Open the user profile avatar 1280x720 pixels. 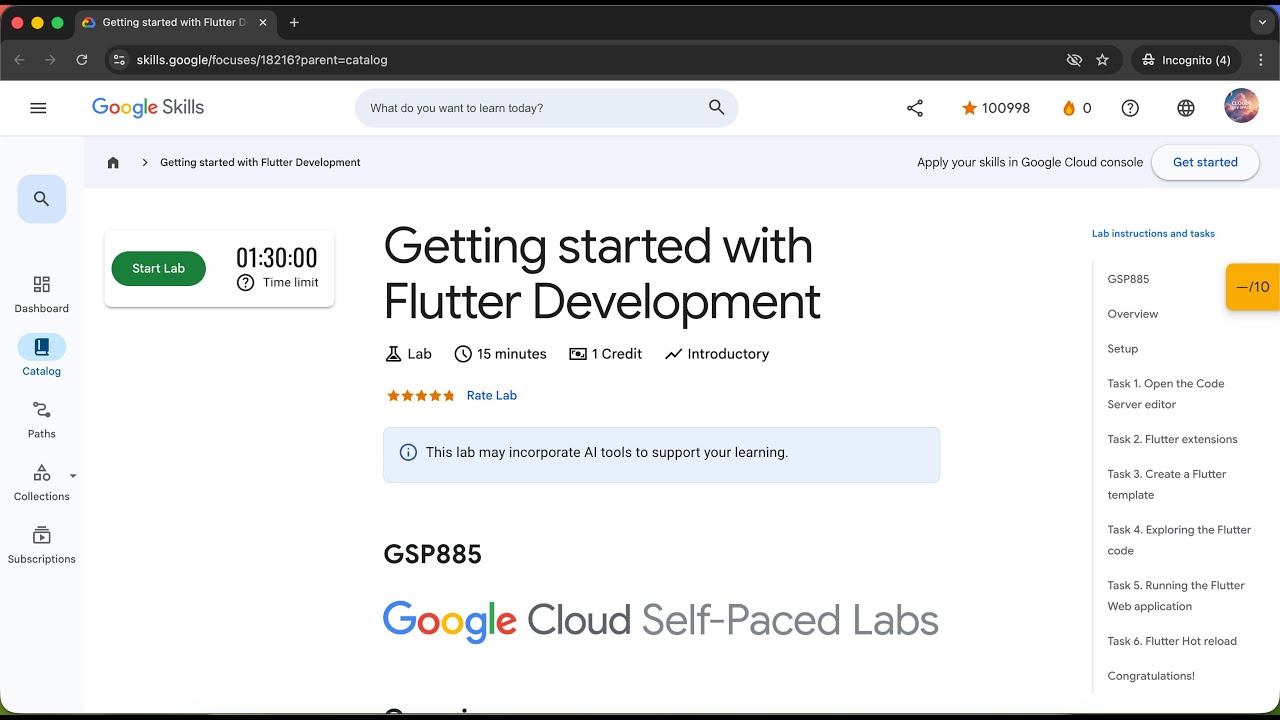coord(1241,106)
